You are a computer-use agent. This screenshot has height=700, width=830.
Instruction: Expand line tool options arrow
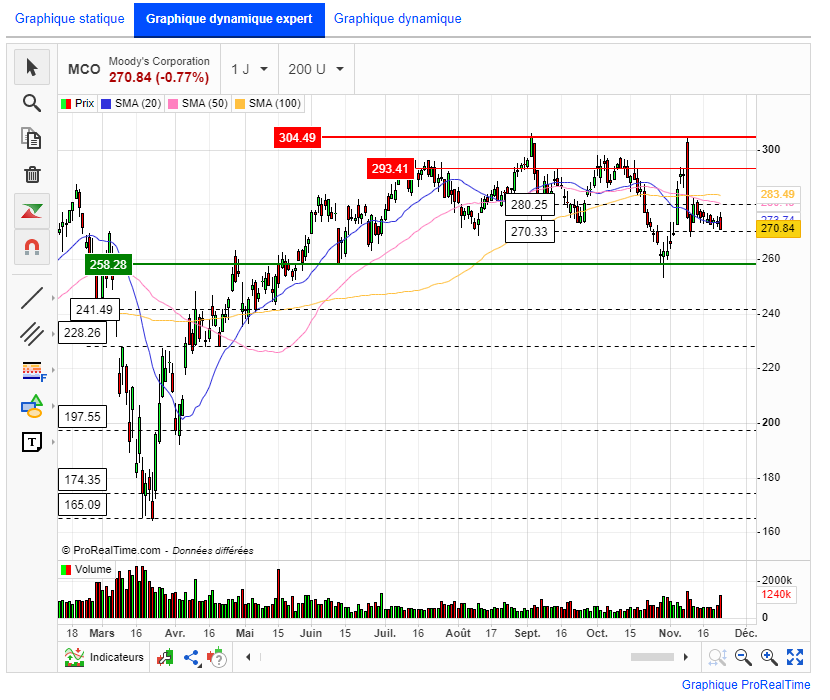pyautogui.click(x=53, y=298)
